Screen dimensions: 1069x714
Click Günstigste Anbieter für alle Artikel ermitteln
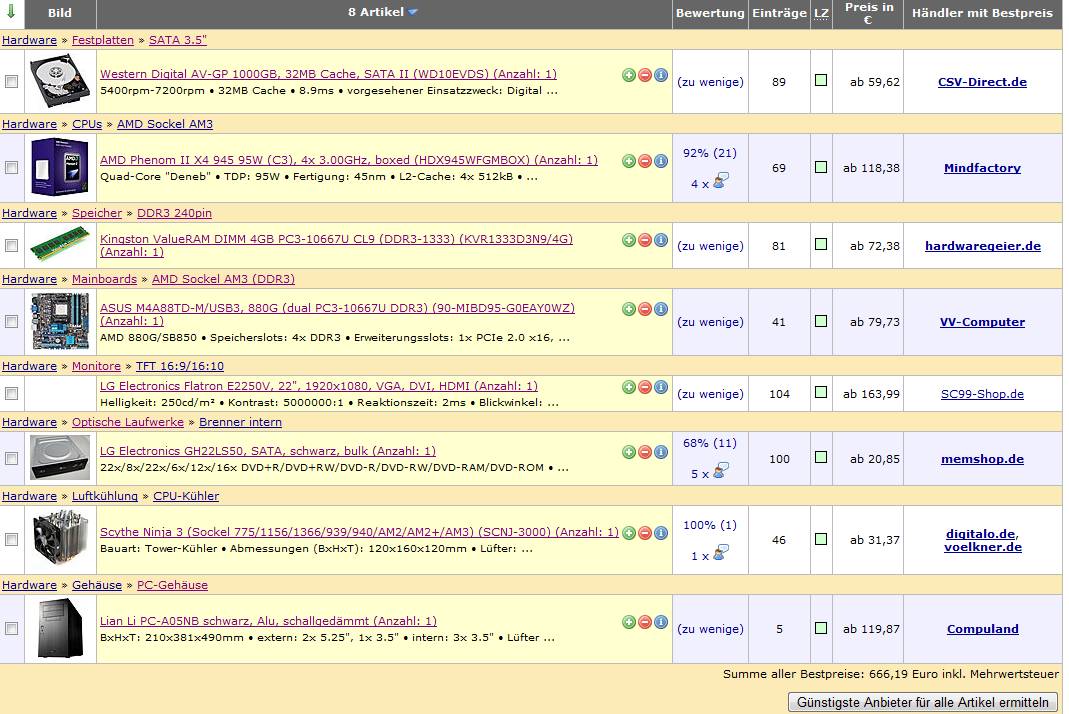coord(922,702)
